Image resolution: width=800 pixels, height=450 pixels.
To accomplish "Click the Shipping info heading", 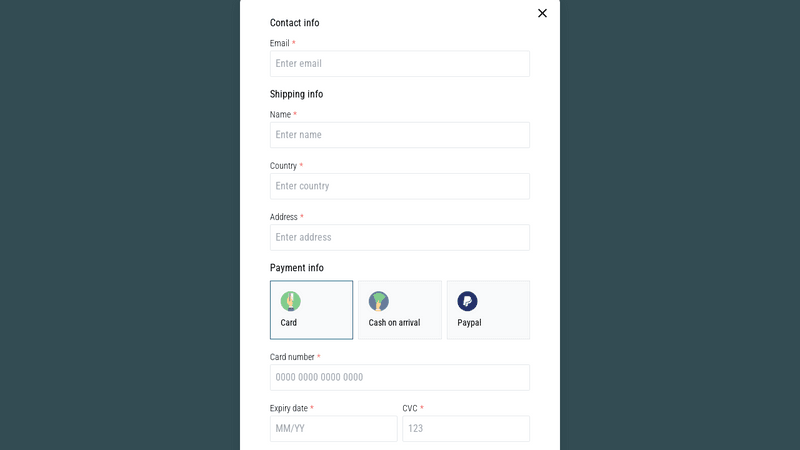I will point(296,94).
